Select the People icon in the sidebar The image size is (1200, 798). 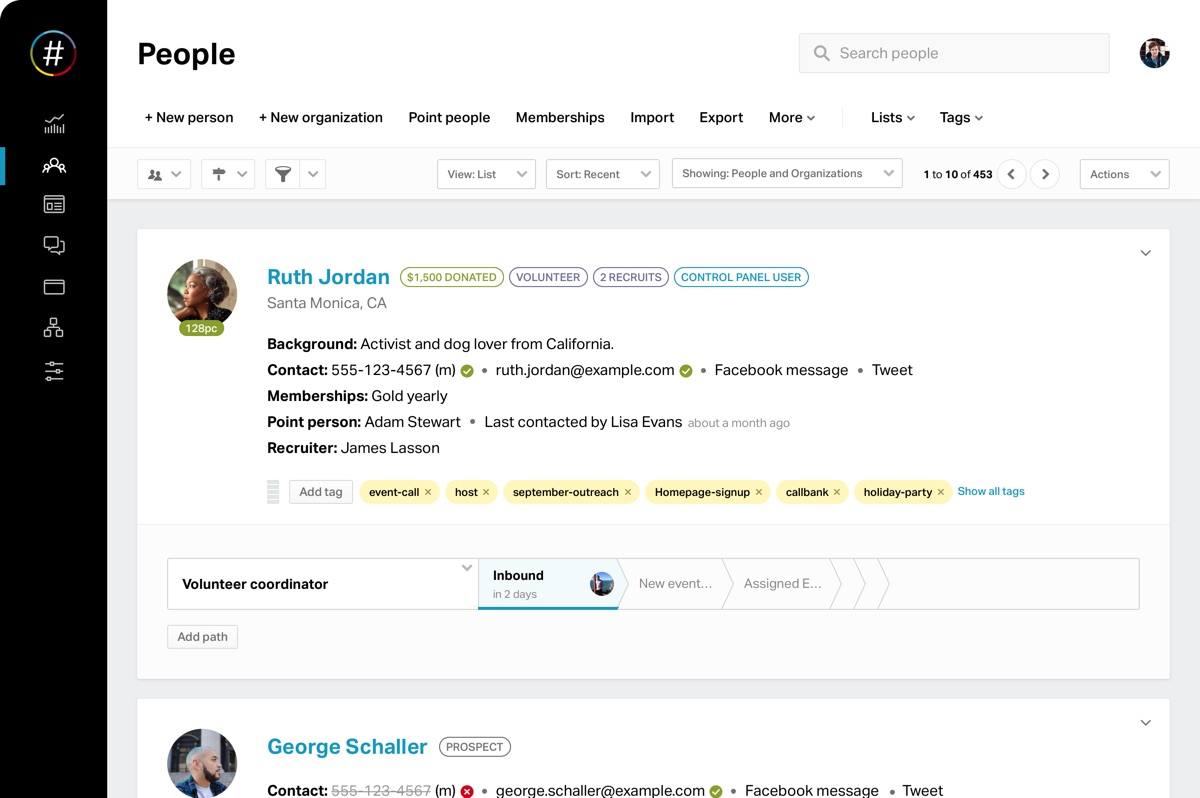[x=53, y=166]
